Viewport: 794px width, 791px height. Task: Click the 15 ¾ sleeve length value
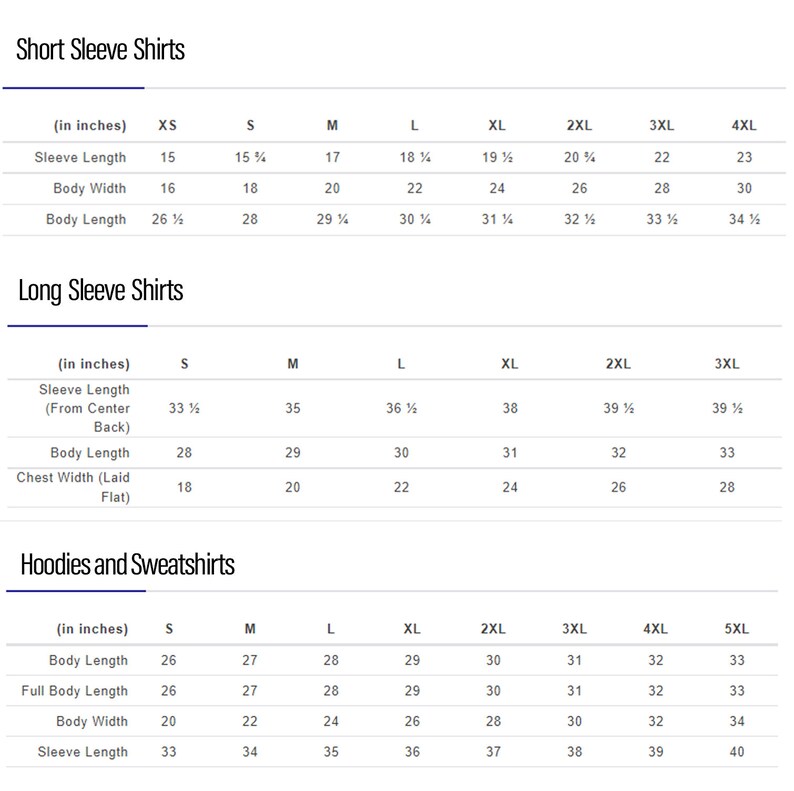pyautogui.click(x=250, y=157)
